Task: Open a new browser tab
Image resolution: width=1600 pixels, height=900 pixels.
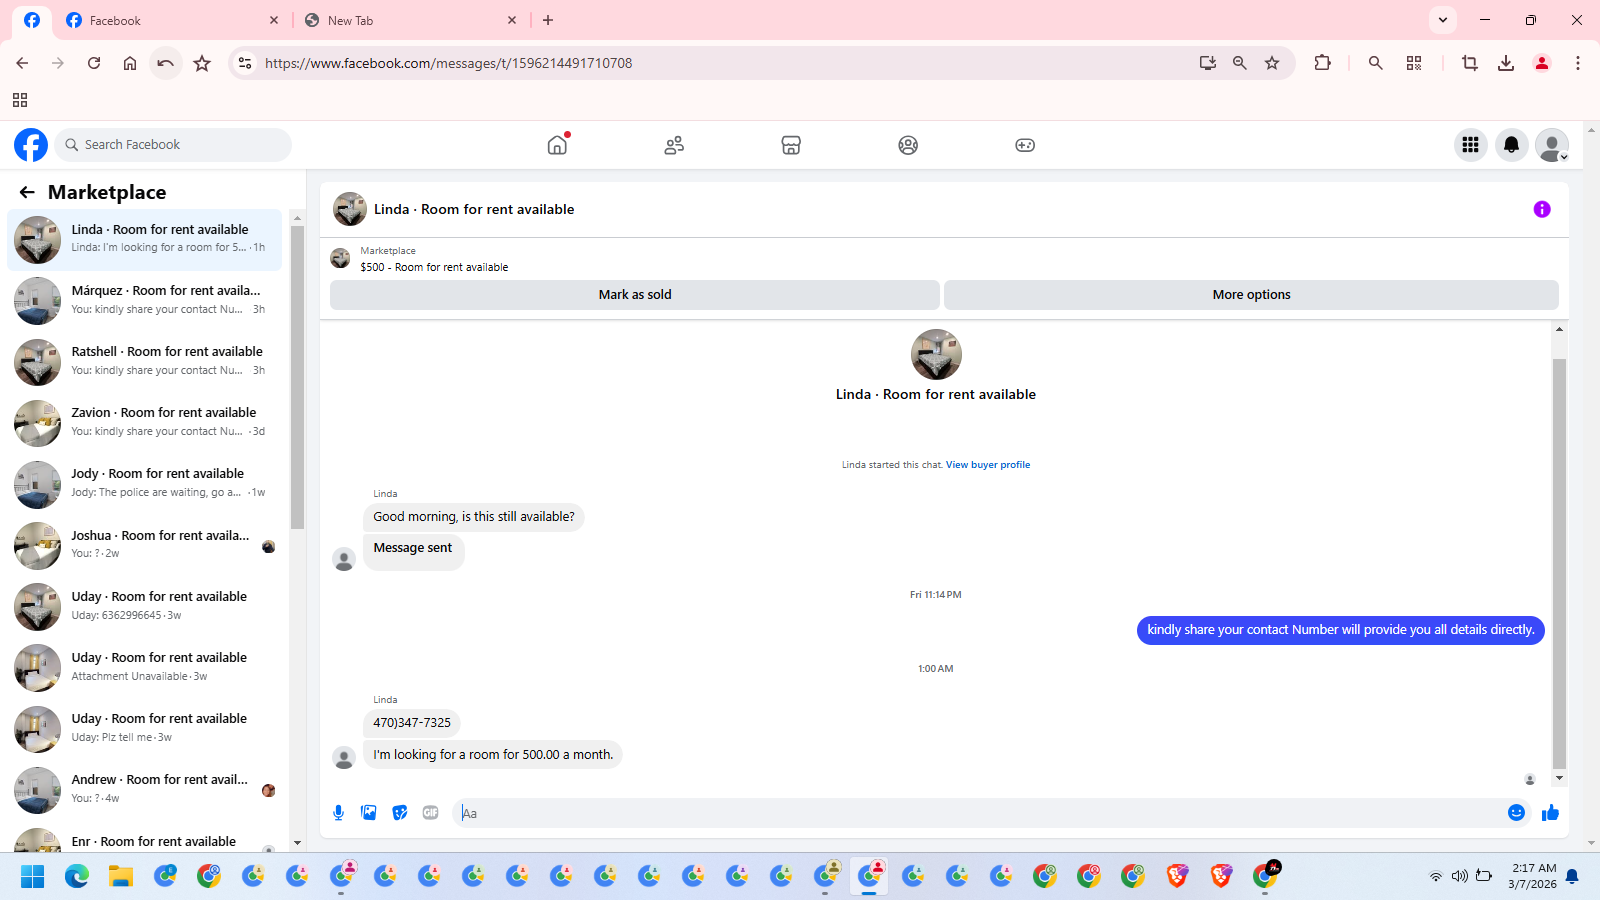Action: pyautogui.click(x=548, y=20)
